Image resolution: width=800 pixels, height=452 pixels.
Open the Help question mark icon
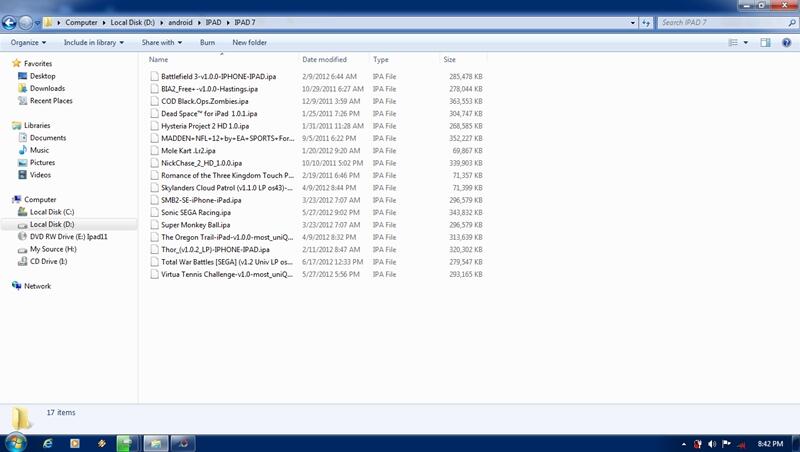(x=786, y=43)
